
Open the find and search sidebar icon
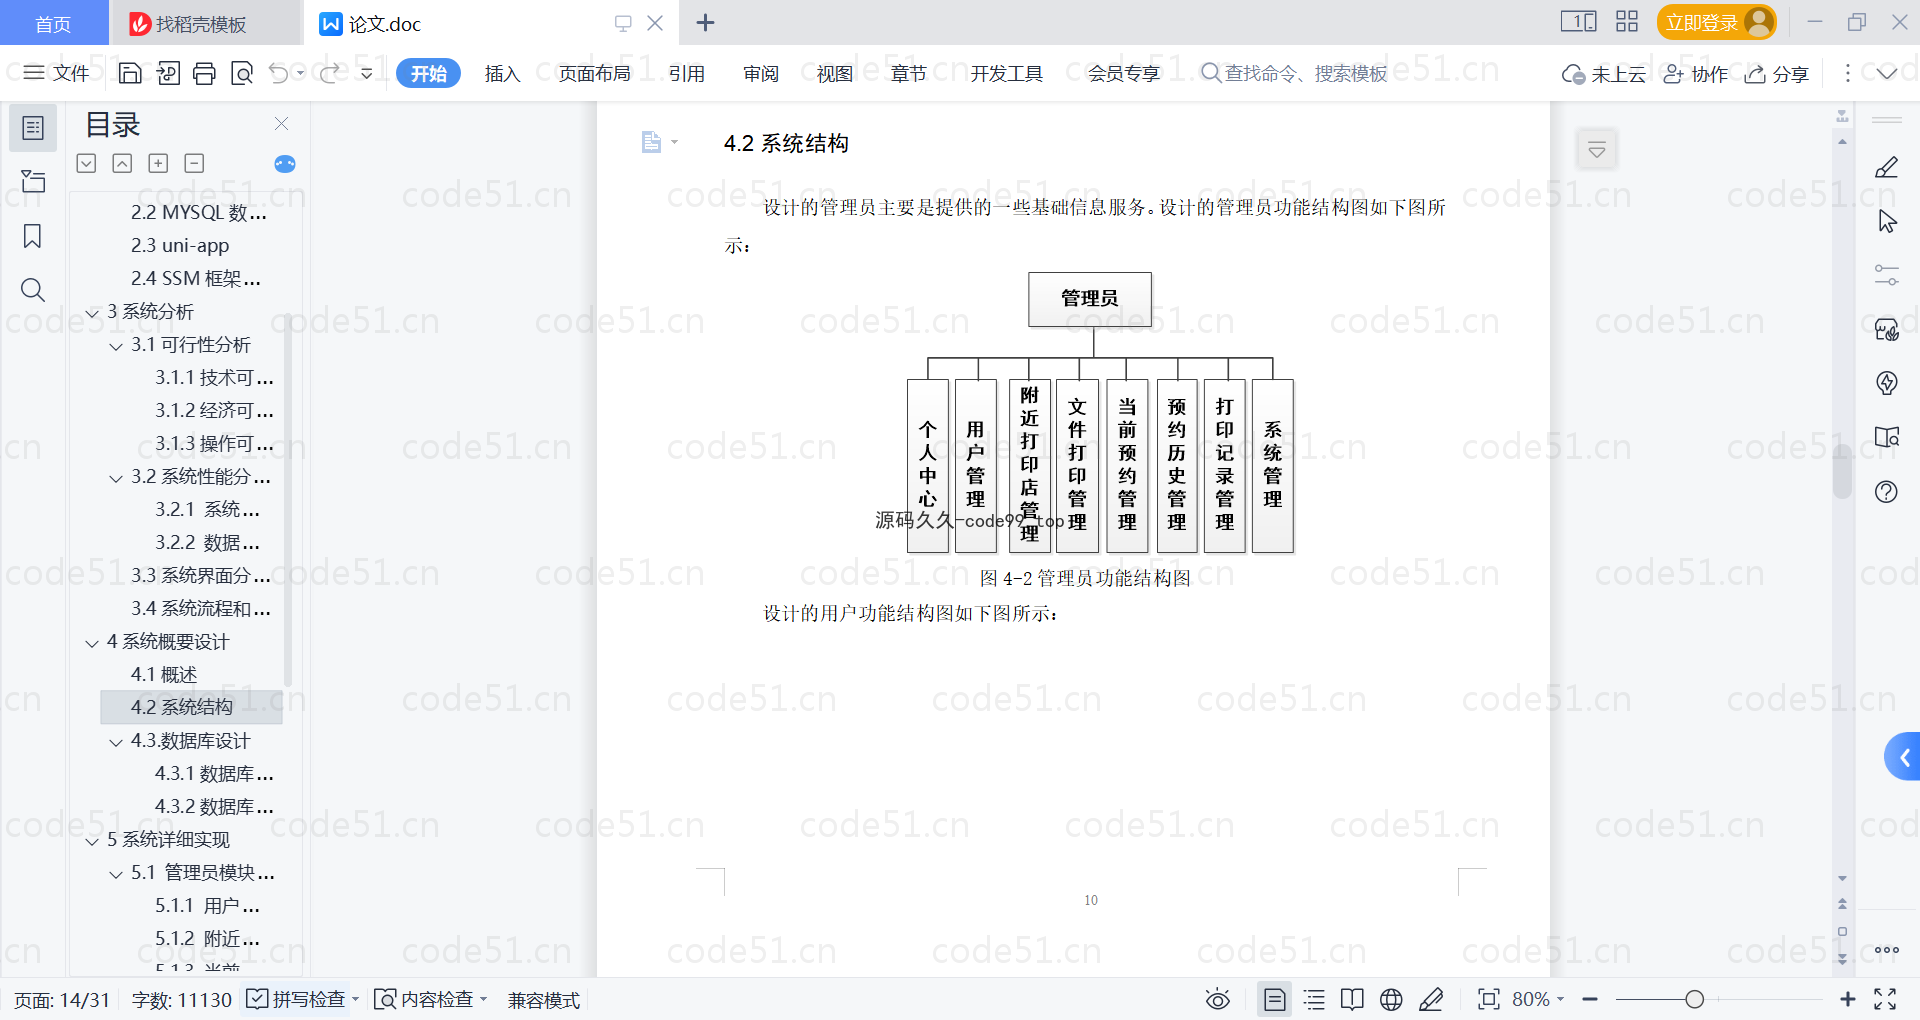coord(33,290)
